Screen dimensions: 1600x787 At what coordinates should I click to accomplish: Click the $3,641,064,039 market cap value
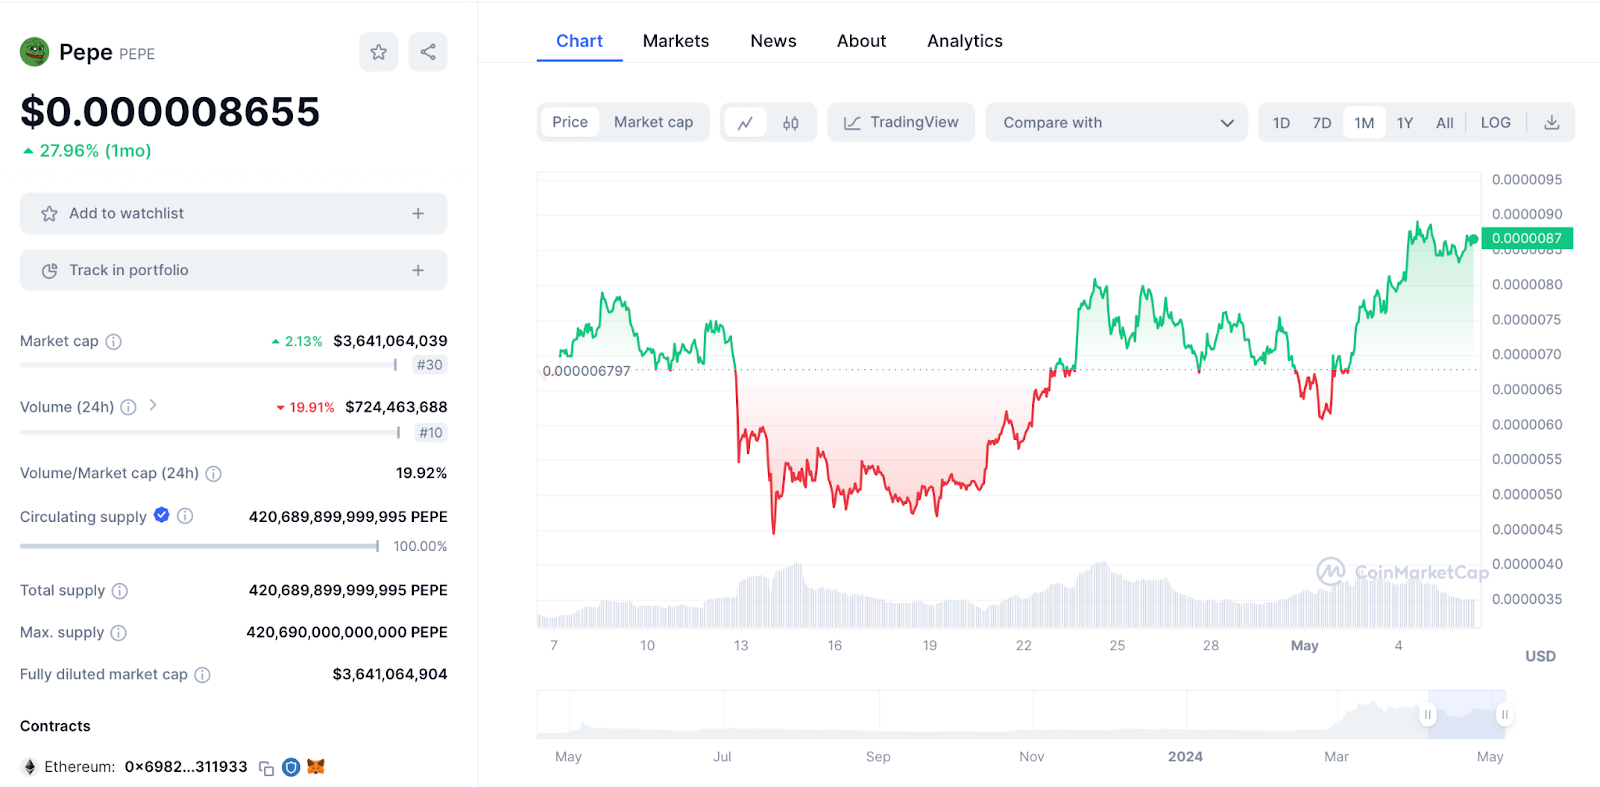pos(390,341)
